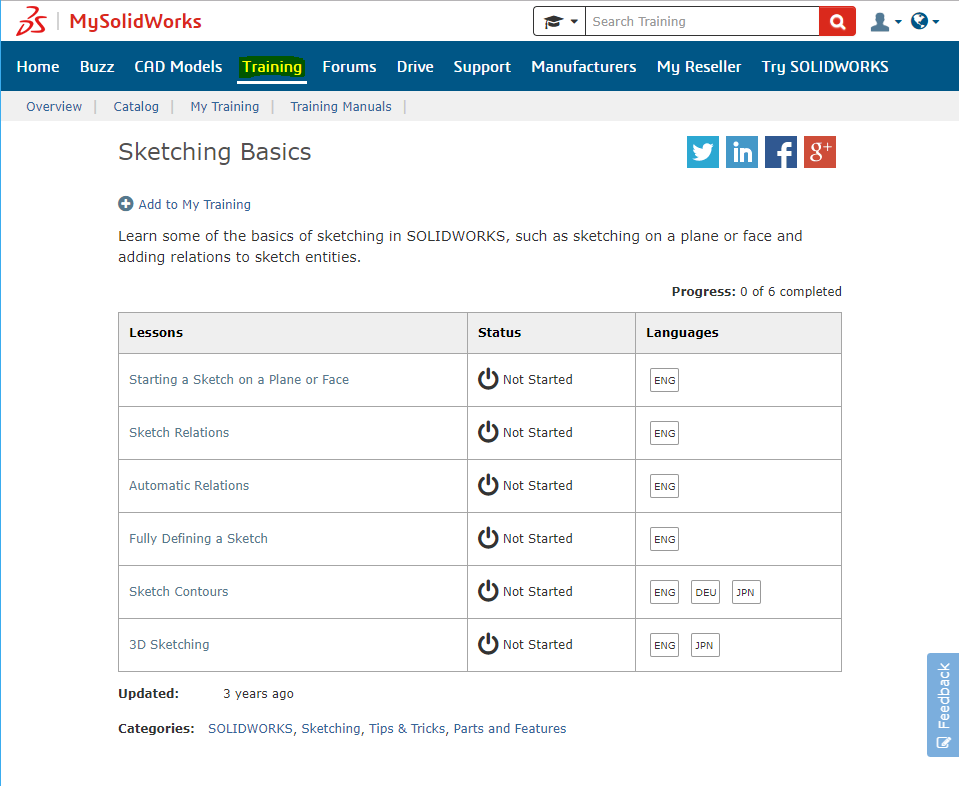Click into the Search Training field

702,21
